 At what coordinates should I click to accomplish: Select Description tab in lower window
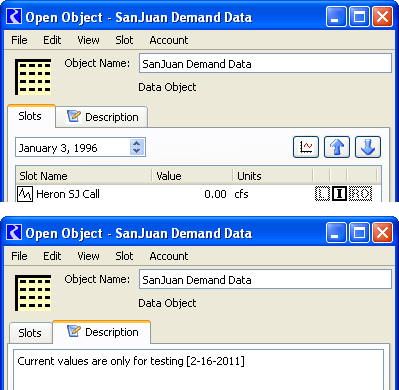click(x=102, y=332)
